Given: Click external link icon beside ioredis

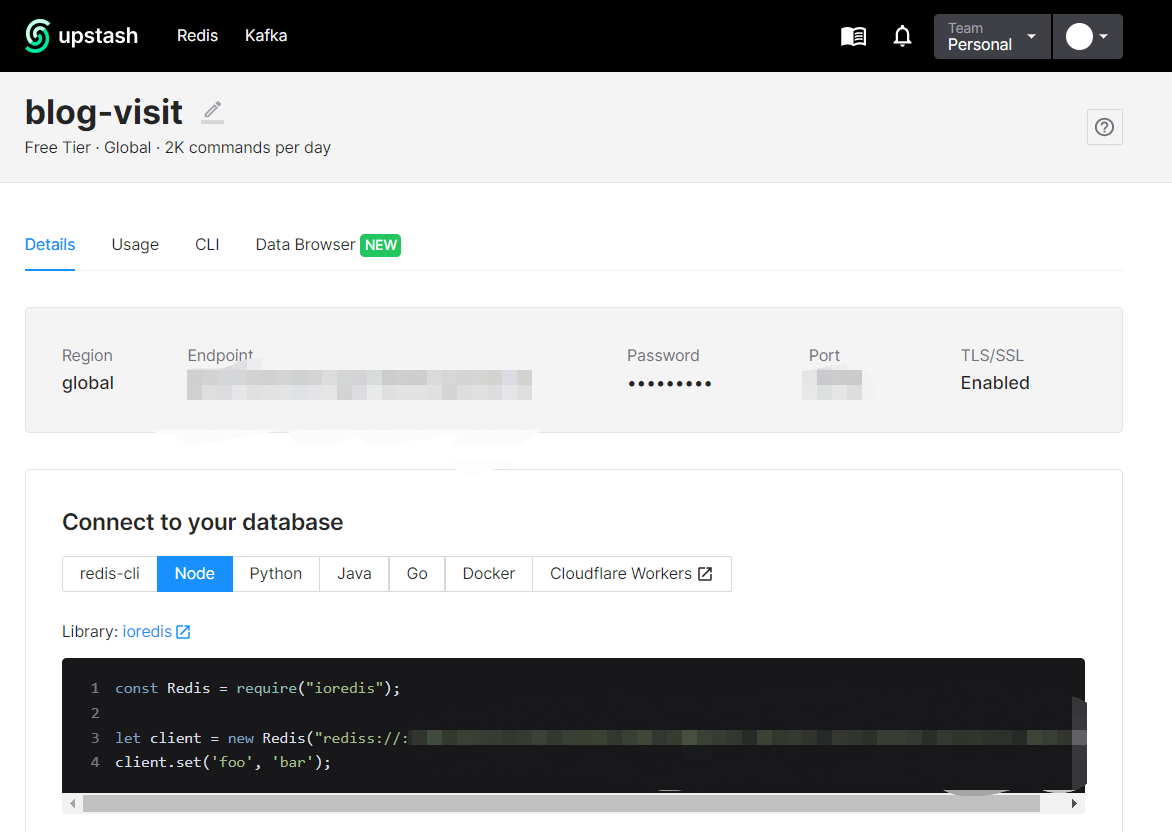Looking at the screenshot, I should click(183, 632).
